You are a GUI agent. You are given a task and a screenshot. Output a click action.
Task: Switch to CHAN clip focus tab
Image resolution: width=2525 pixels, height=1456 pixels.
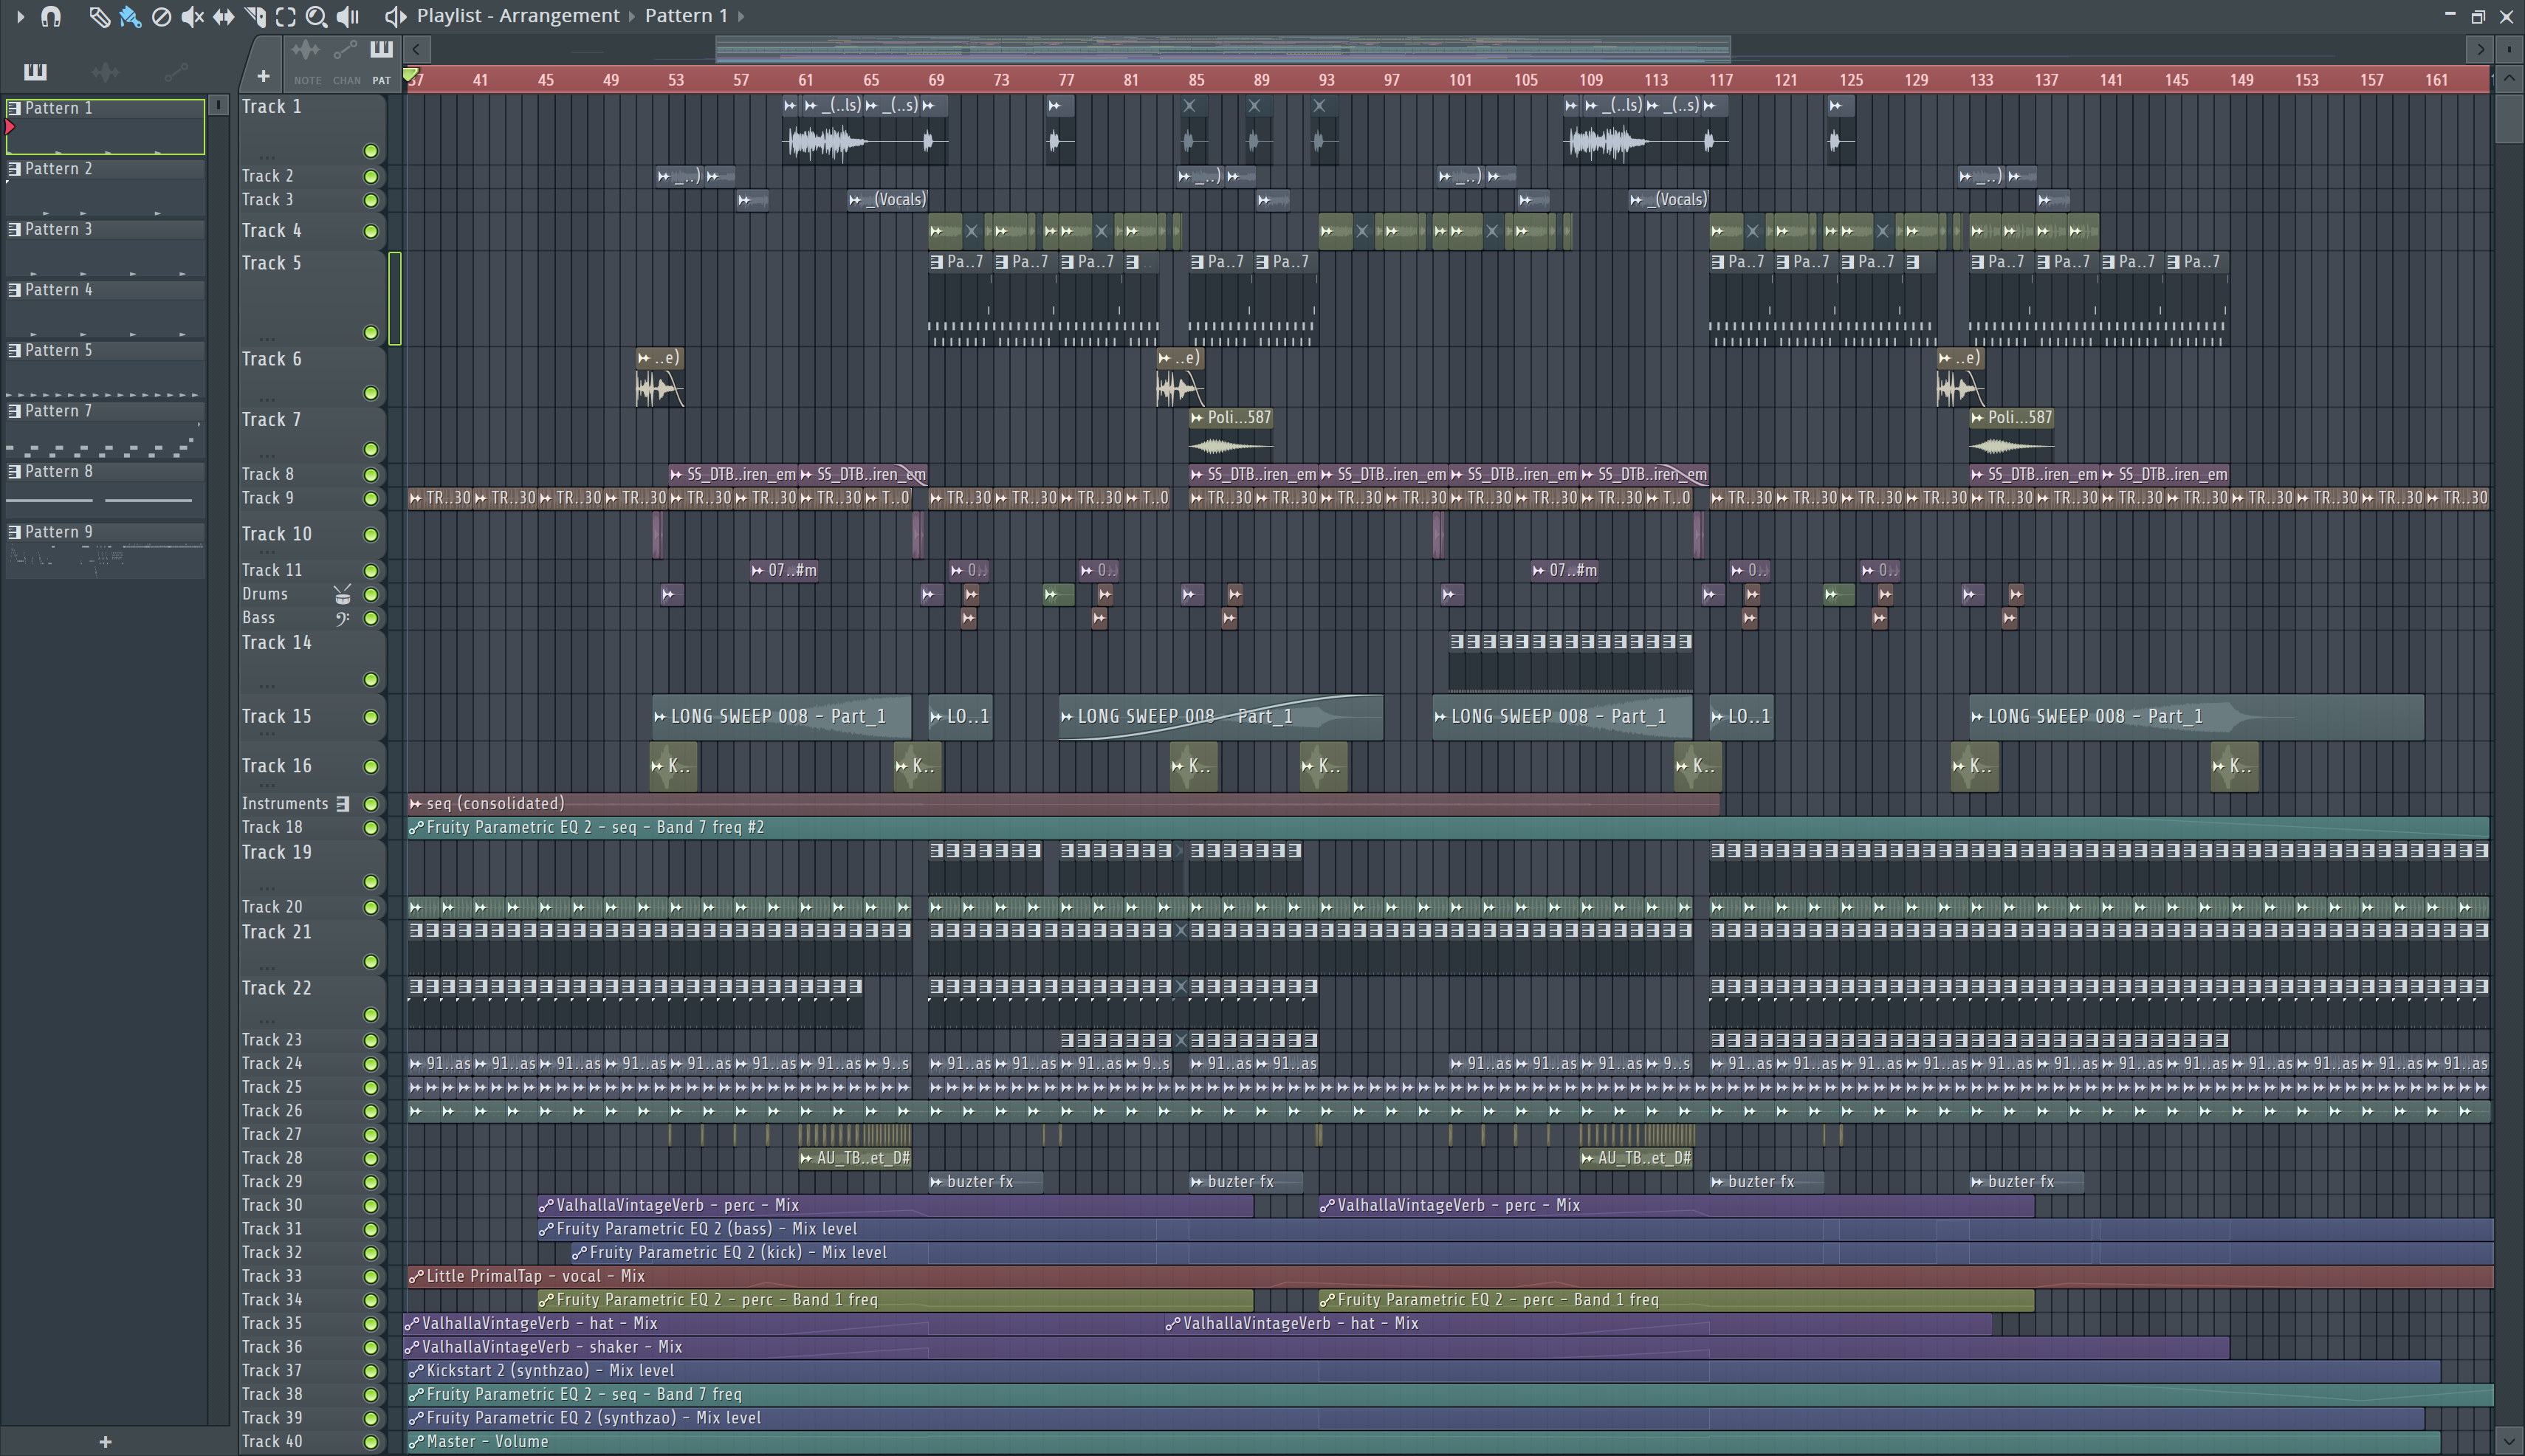point(346,61)
